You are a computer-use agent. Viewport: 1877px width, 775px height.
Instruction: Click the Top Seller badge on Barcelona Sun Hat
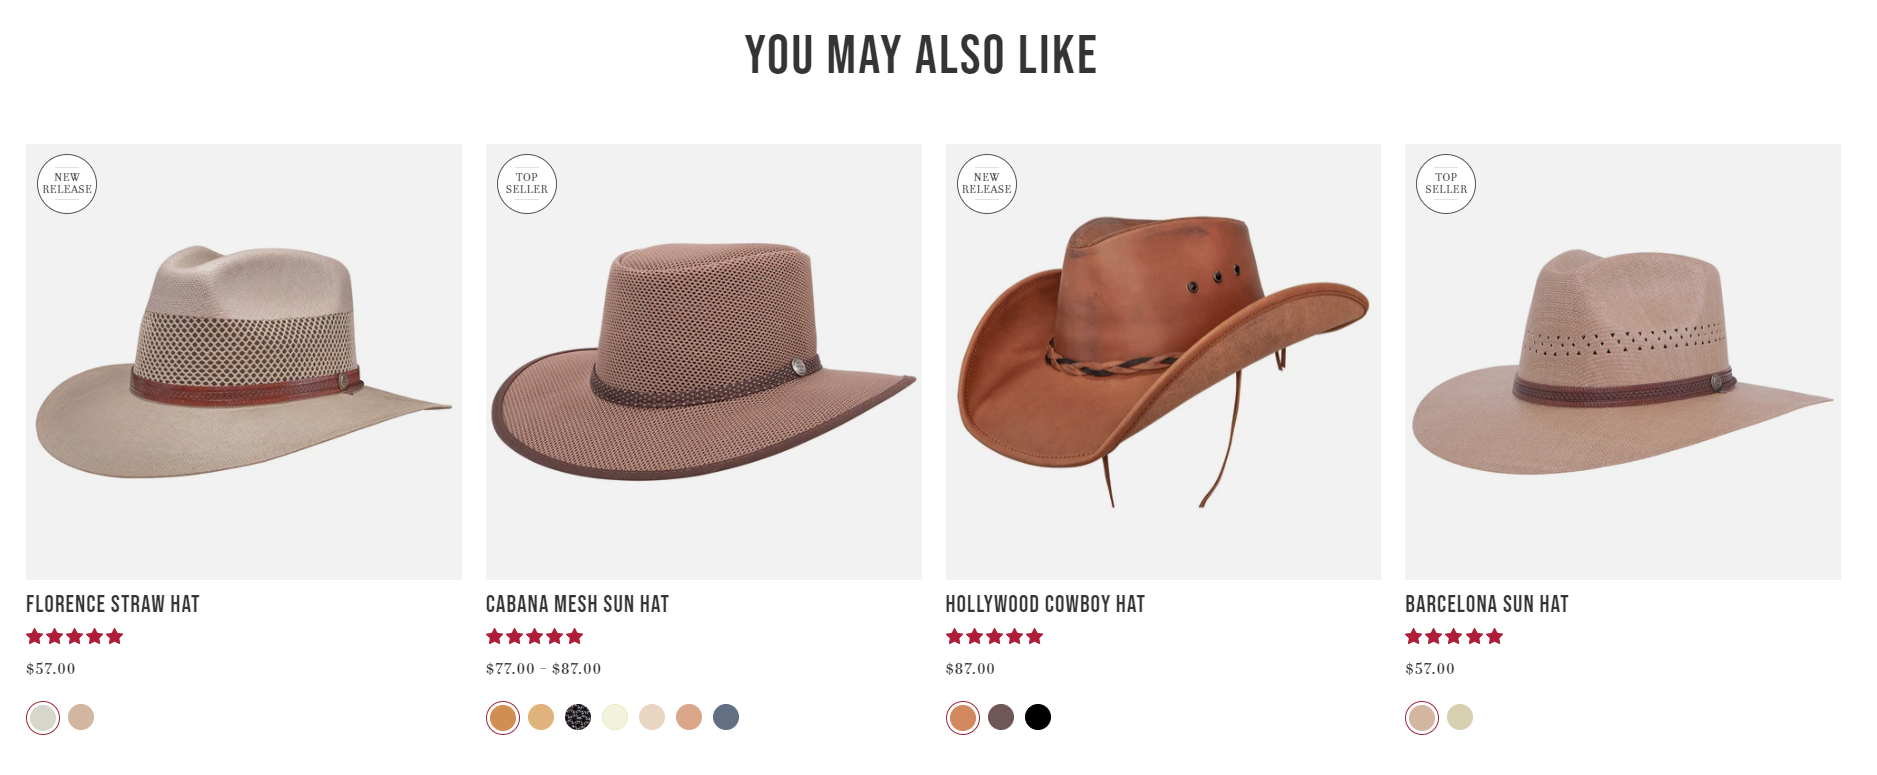tap(1446, 184)
